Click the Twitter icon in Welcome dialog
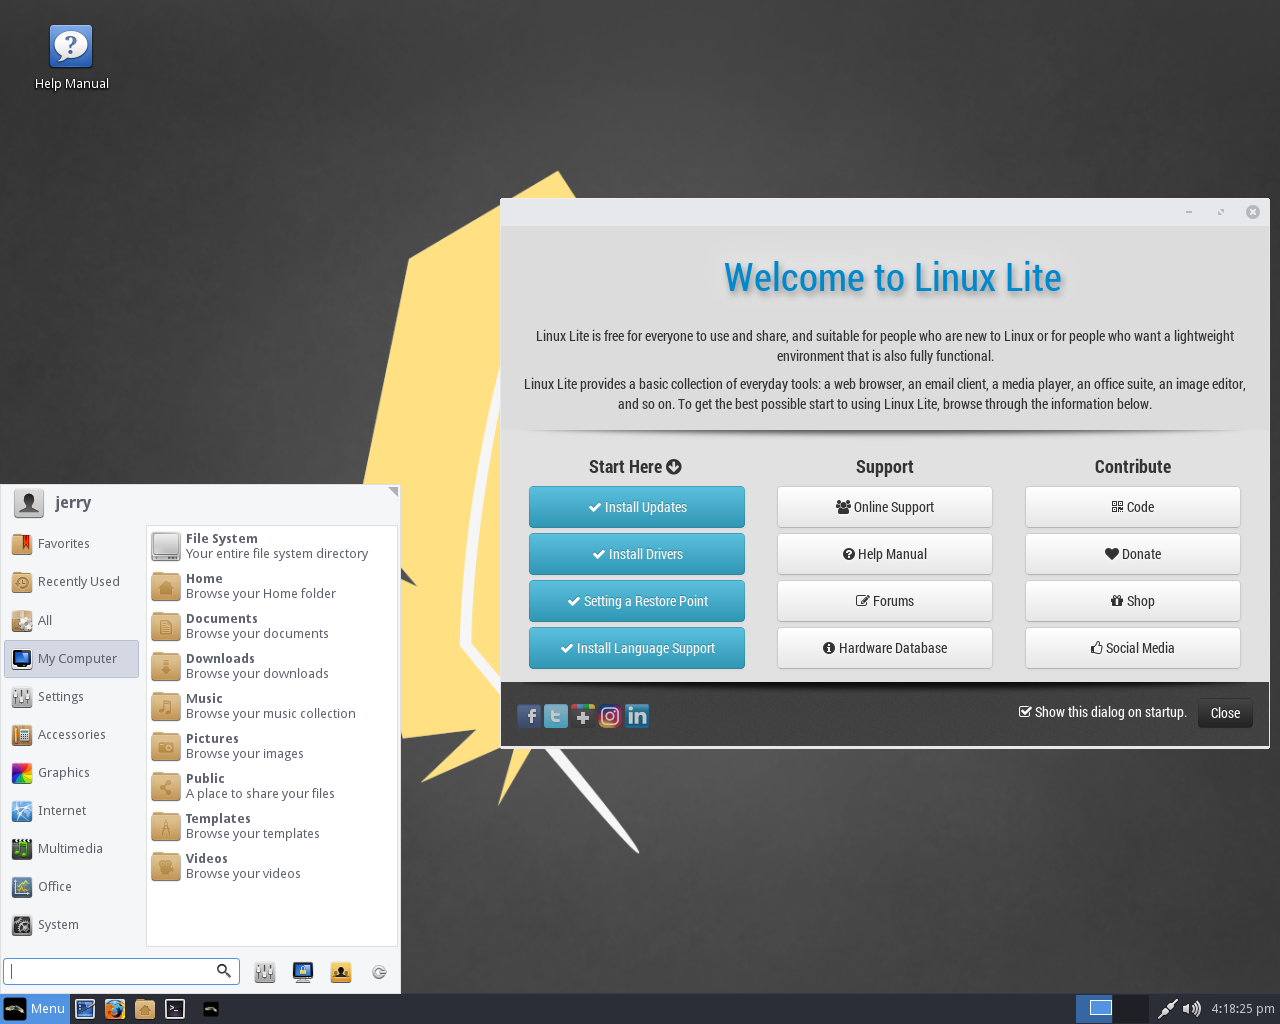Image resolution: width=1280 pixels, height=1024 pixels. 556,715
